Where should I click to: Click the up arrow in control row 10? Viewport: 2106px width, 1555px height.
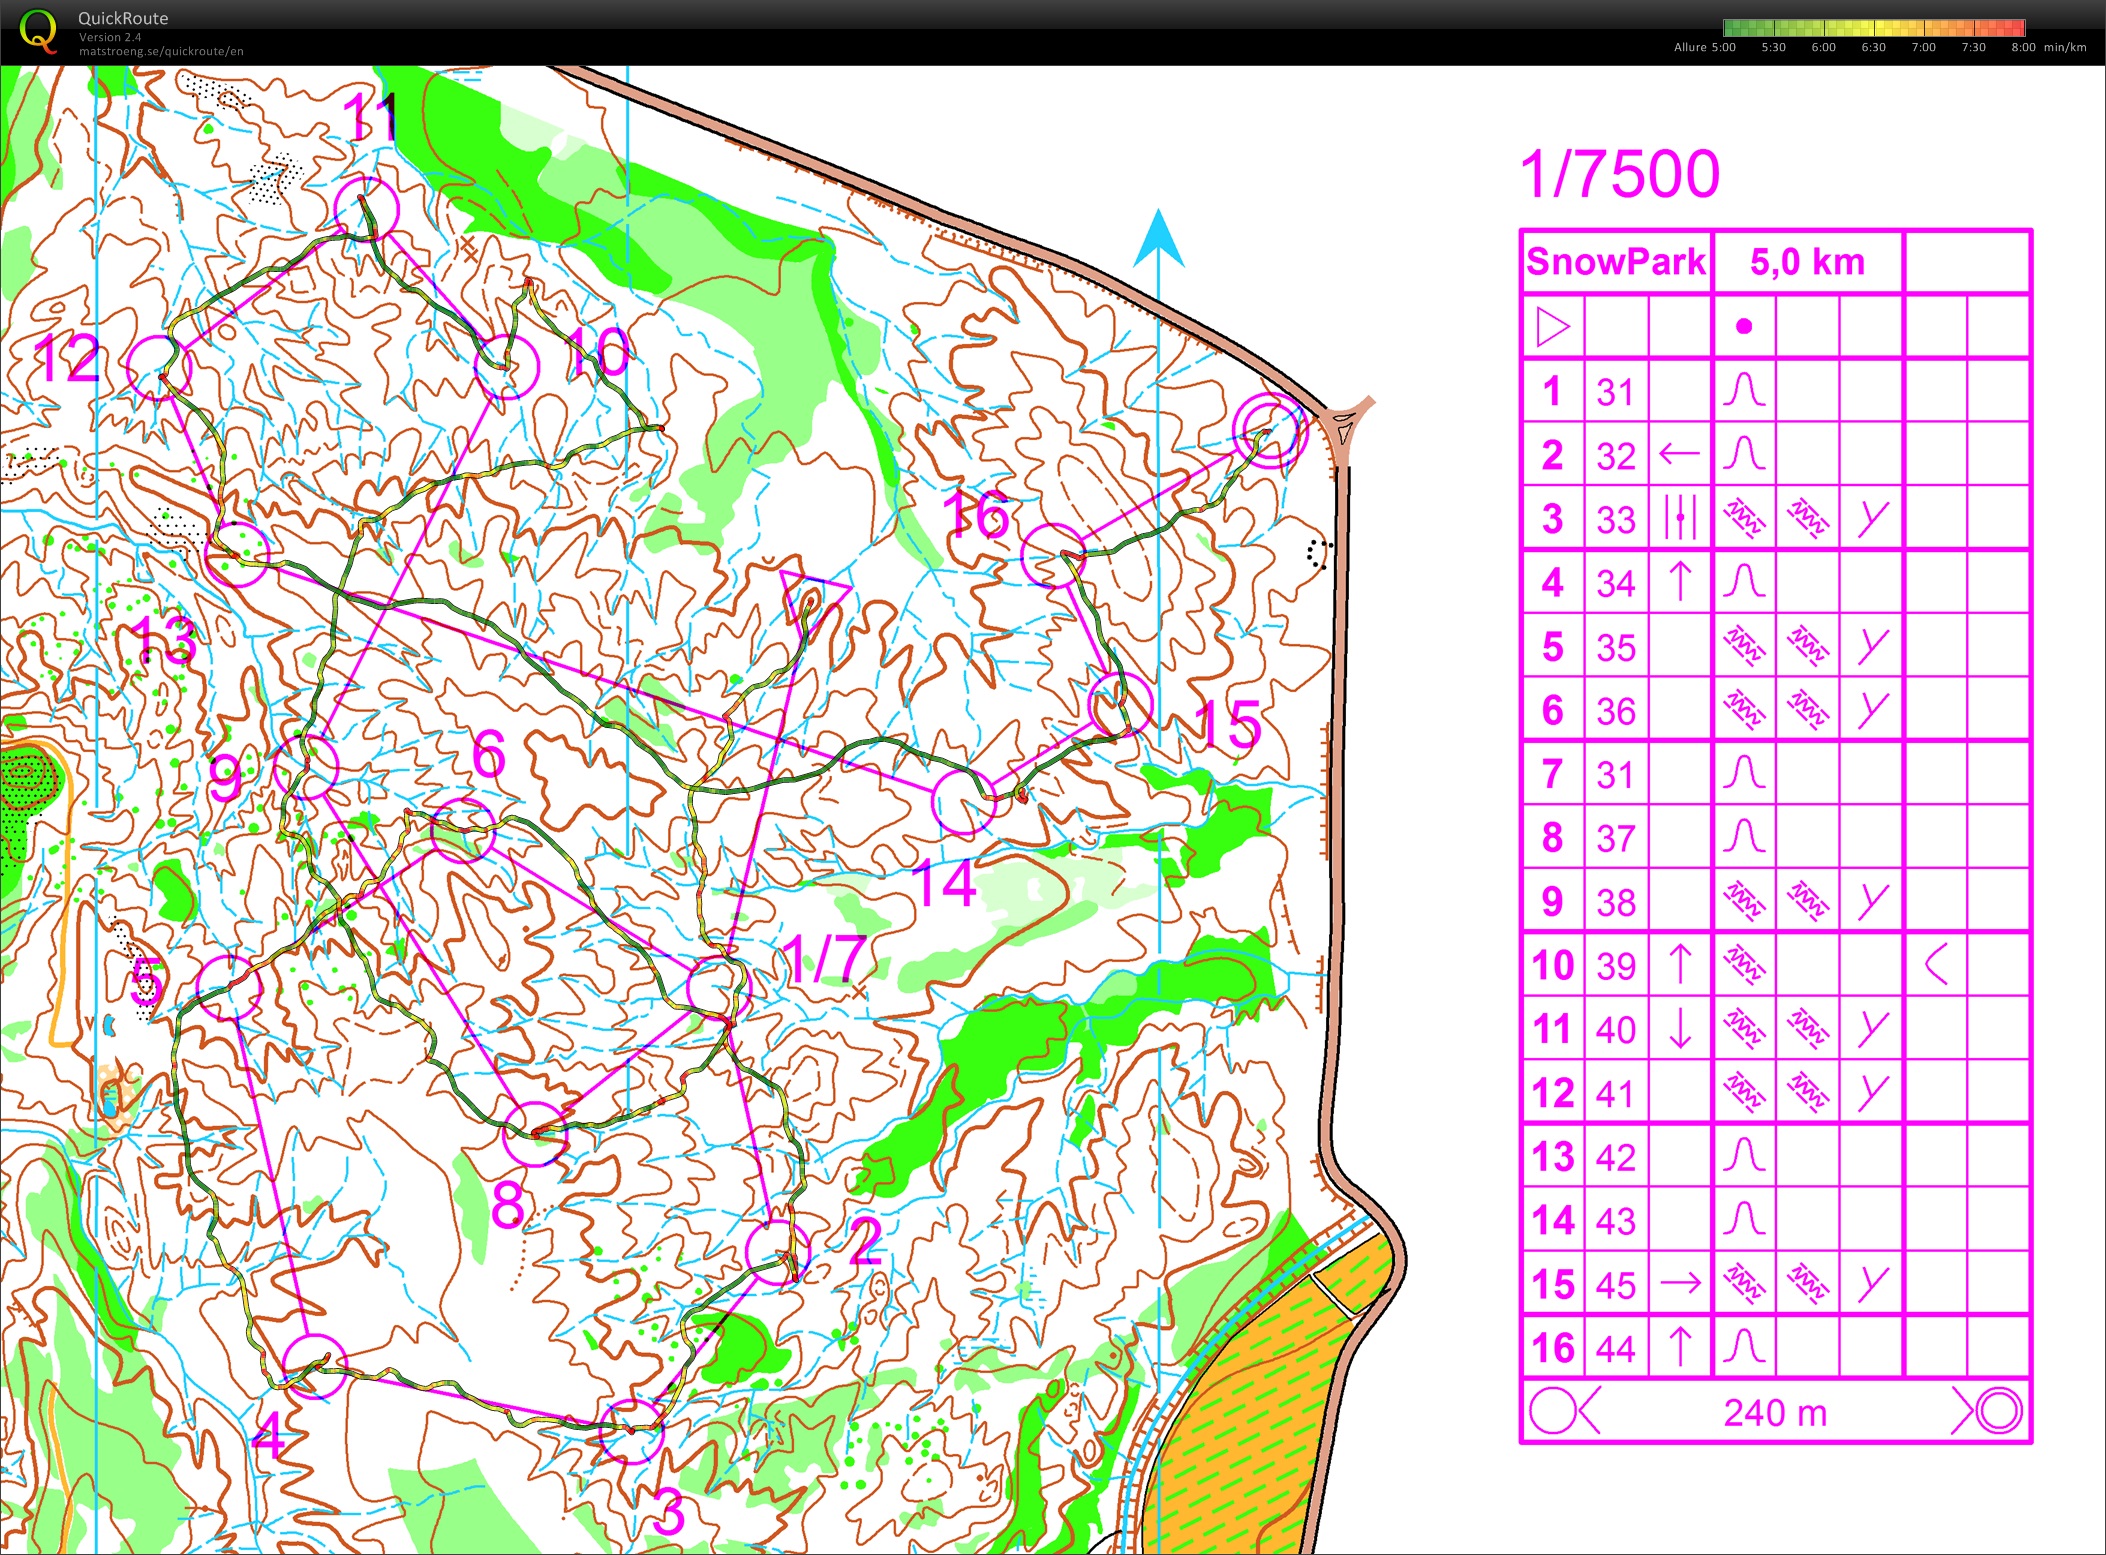click(x=1680, y=964)
